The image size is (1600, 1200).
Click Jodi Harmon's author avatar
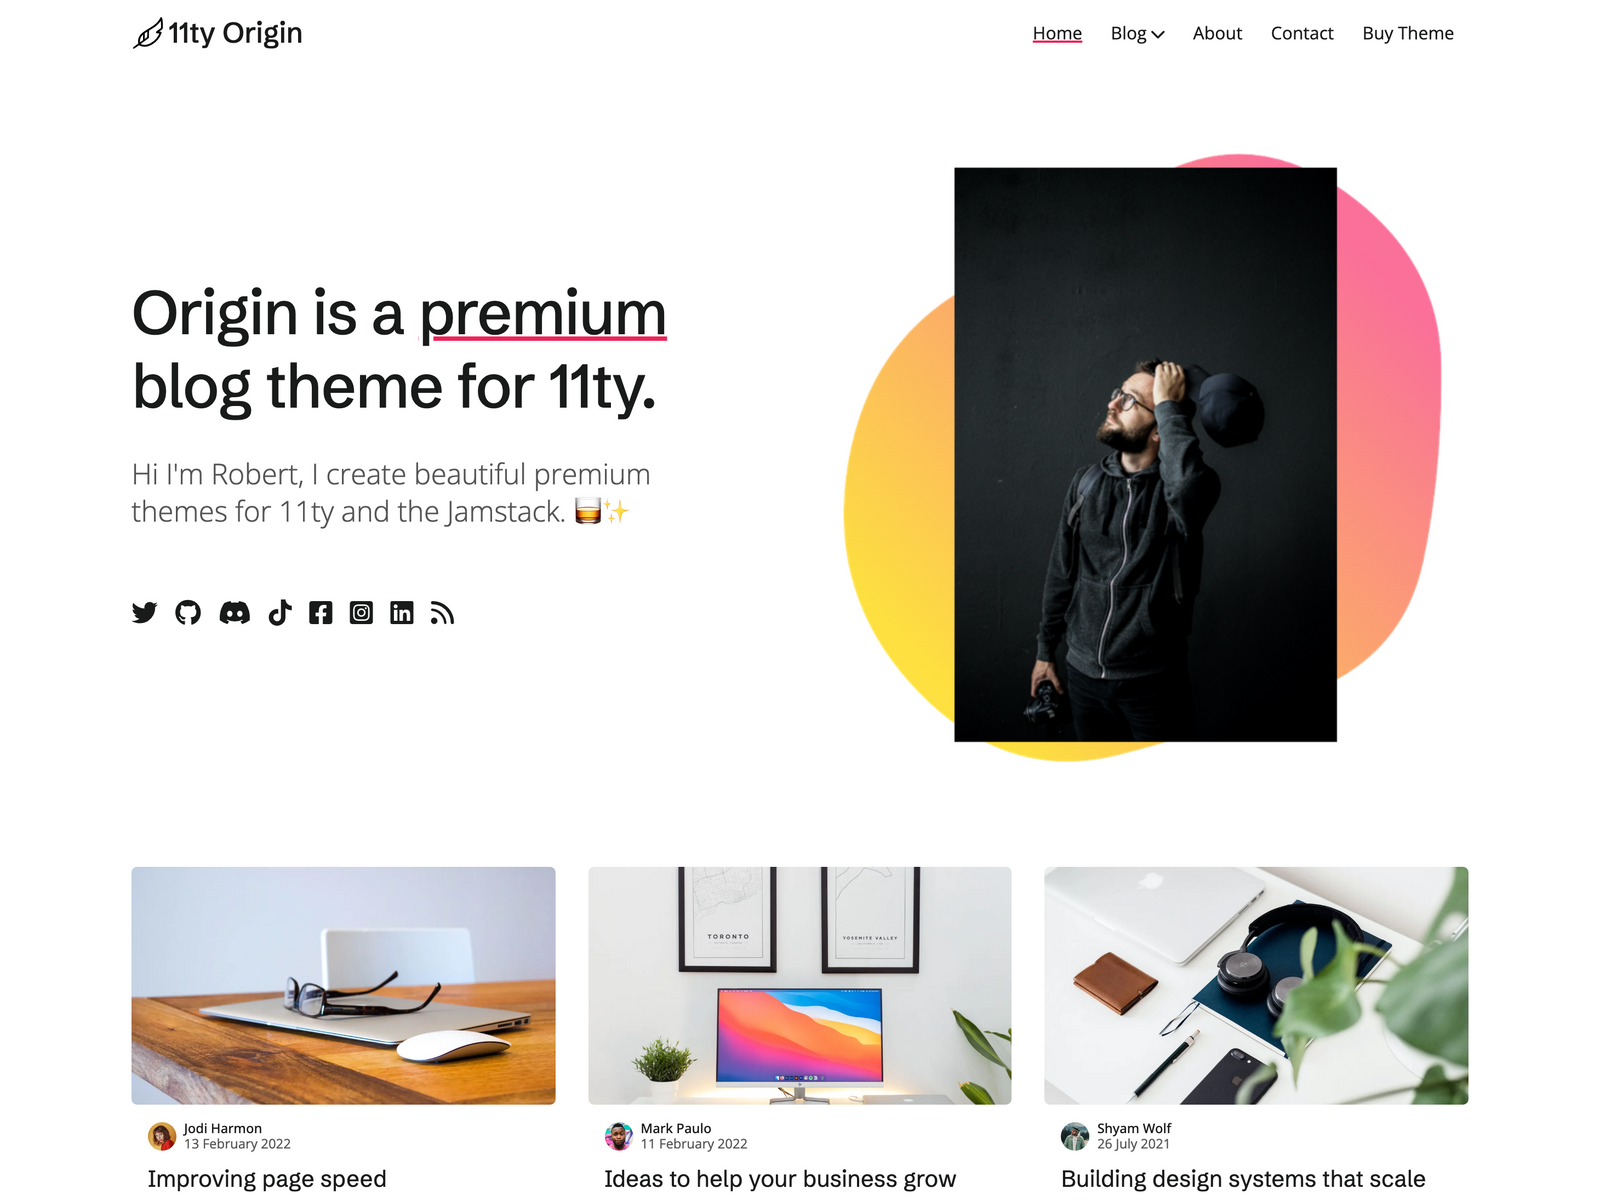click(162, 1136)
